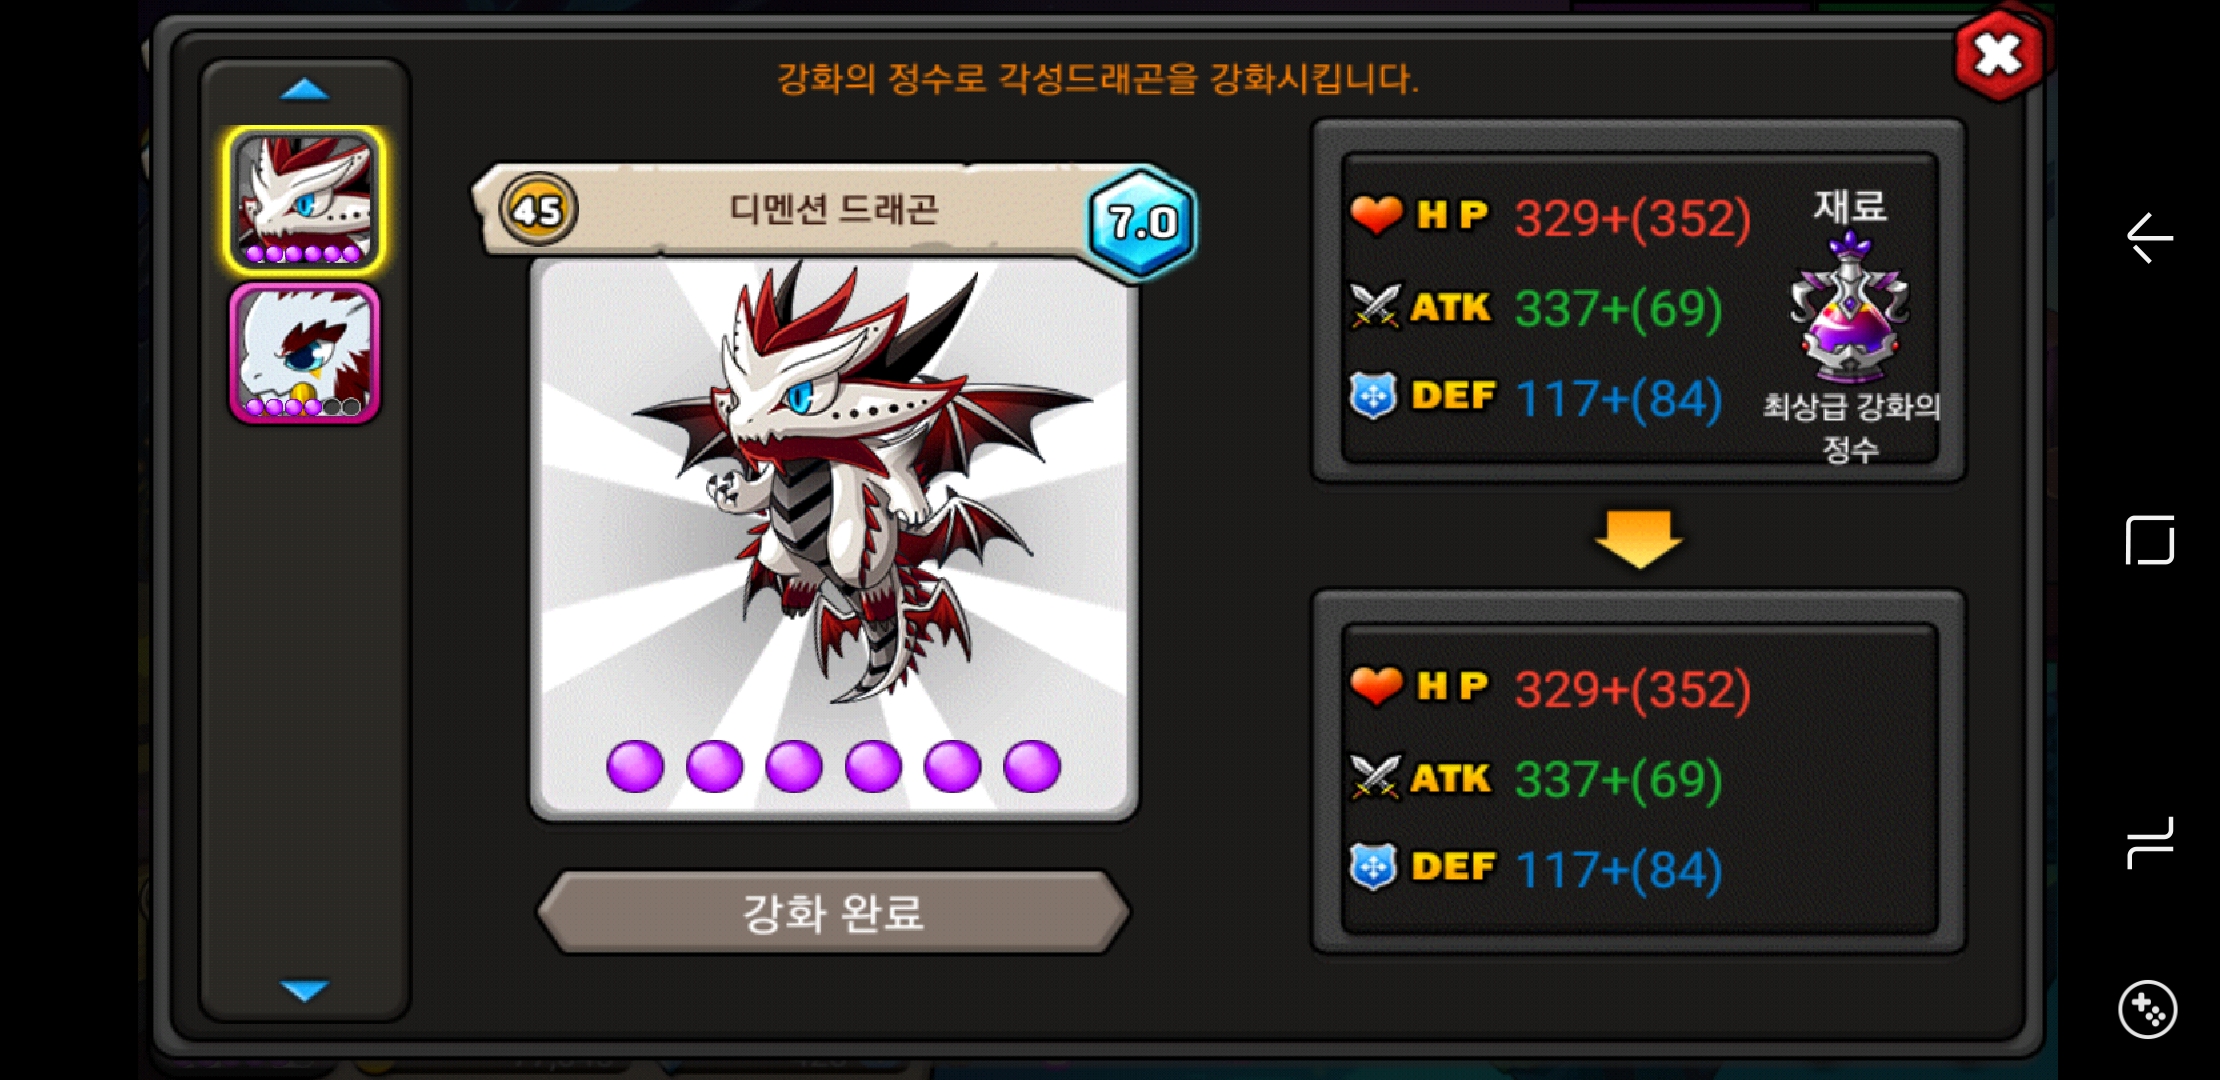Tap the ATK crossed swords icon in current stats
The image size is (2220, 1080).
coord(1376,306)
